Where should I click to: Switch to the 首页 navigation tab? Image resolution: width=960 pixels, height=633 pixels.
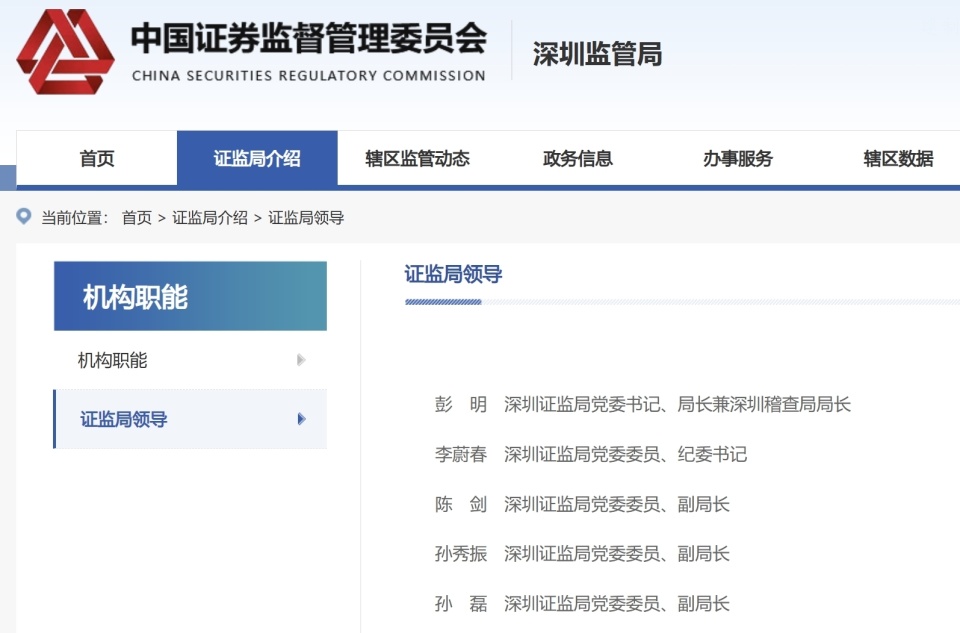coord(96,157)
